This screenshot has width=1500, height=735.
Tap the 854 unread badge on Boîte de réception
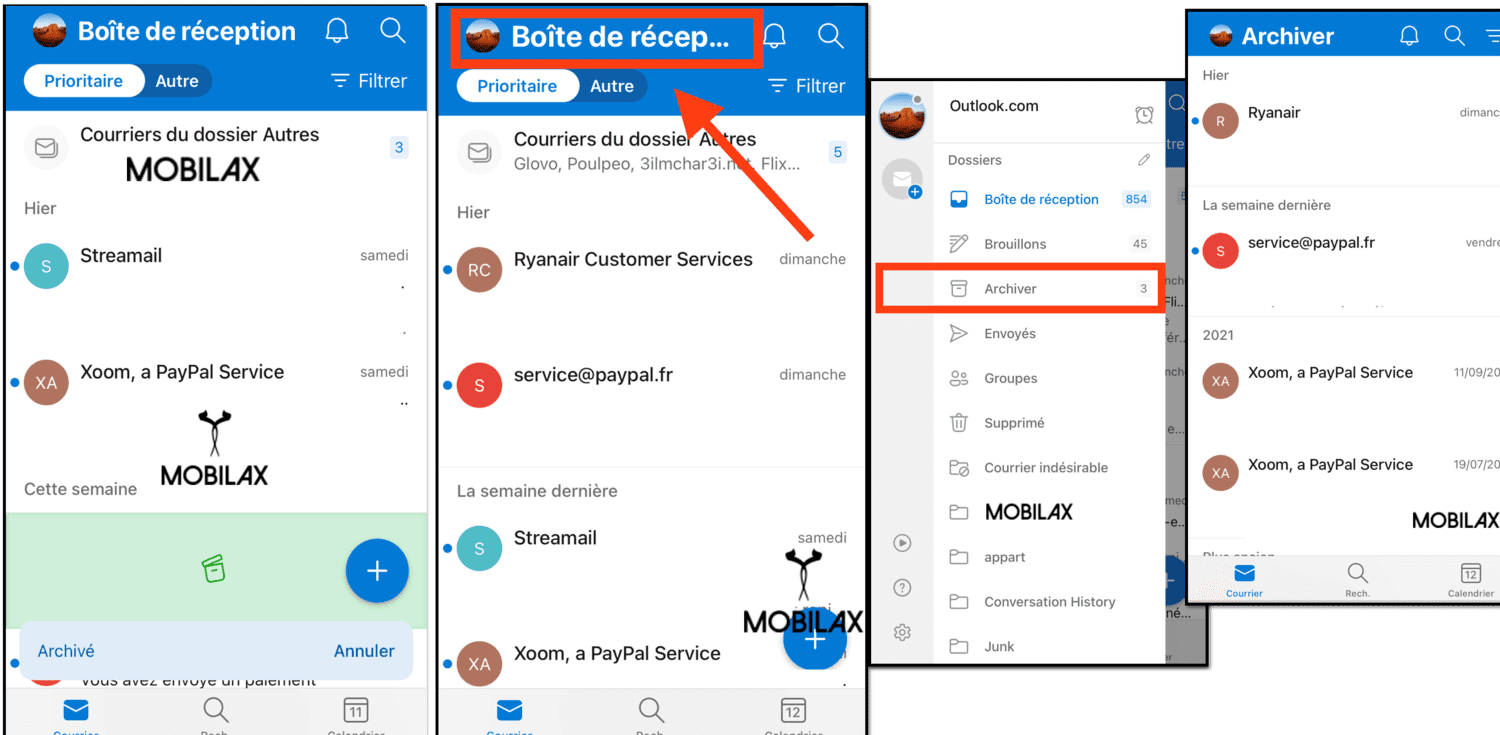(1136, 199)
